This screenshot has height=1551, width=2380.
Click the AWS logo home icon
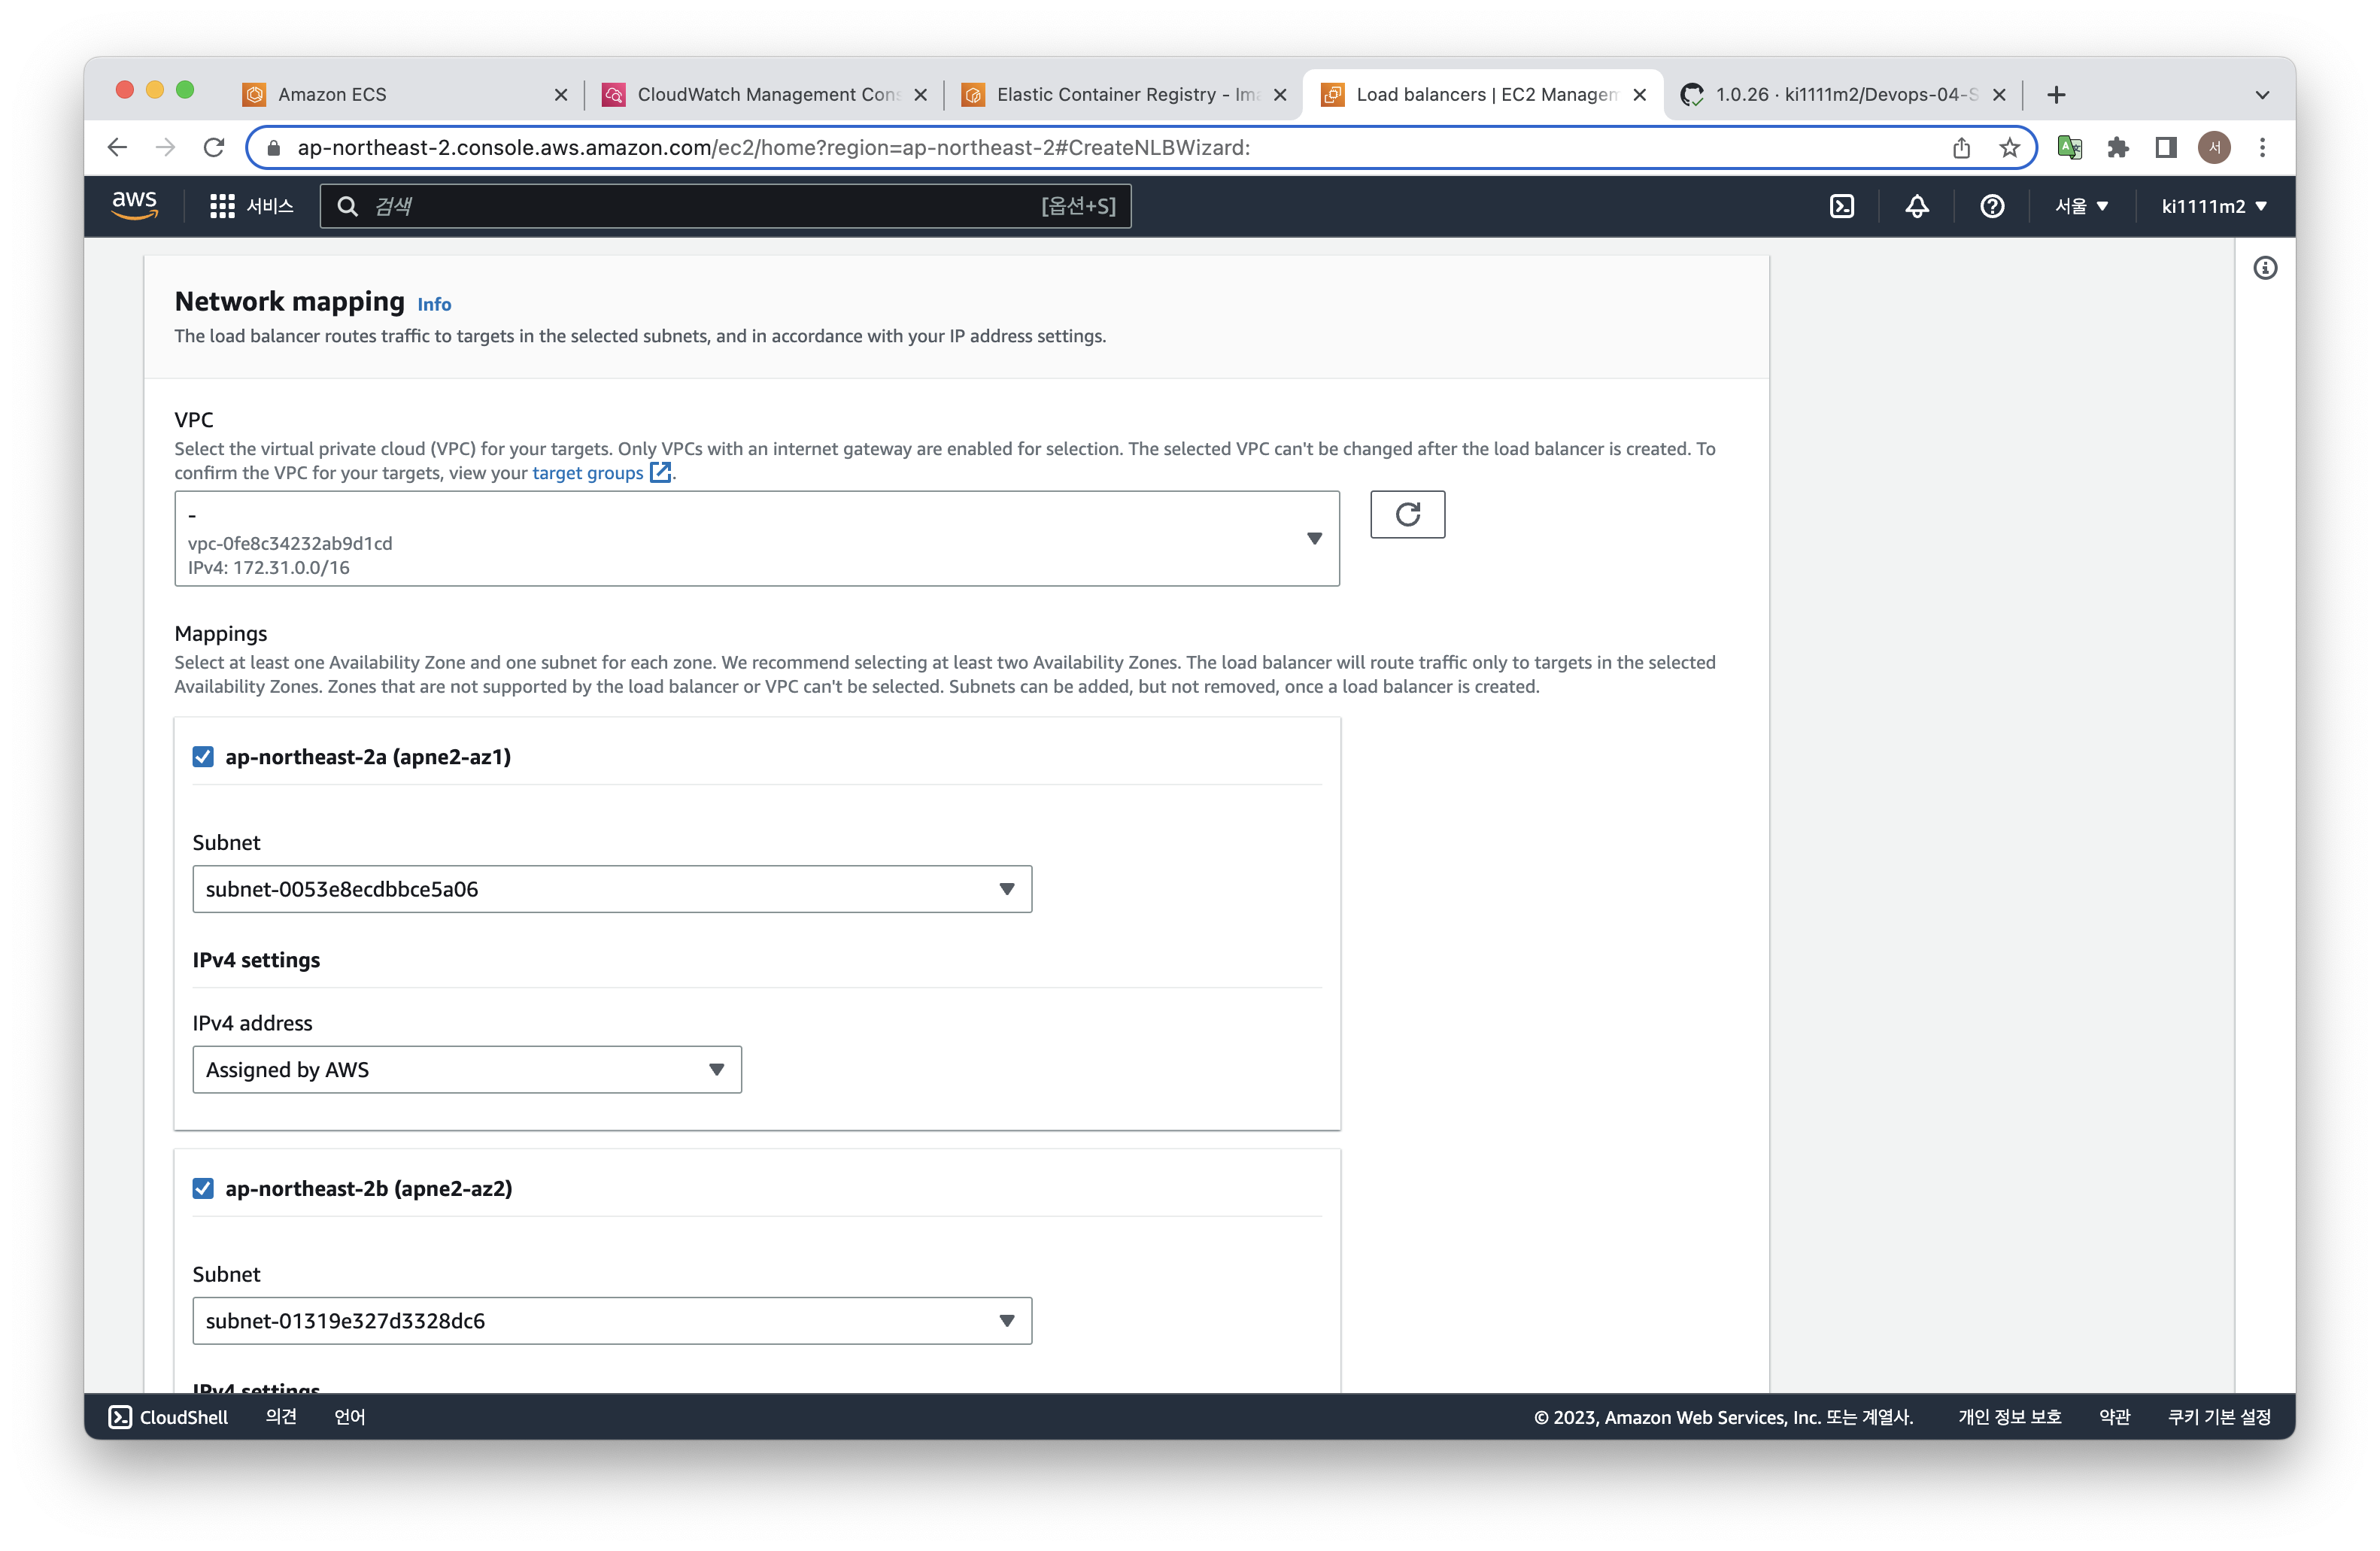[134, 205]
